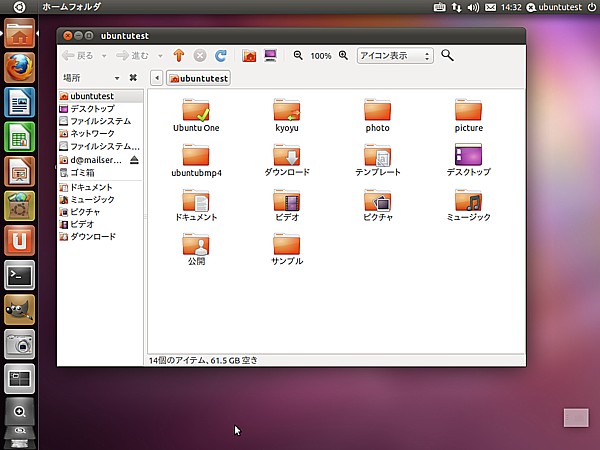Open the Ubuntu One folder
The height and width of the screenshot is (450, 600).
click(x=196, y=116)
